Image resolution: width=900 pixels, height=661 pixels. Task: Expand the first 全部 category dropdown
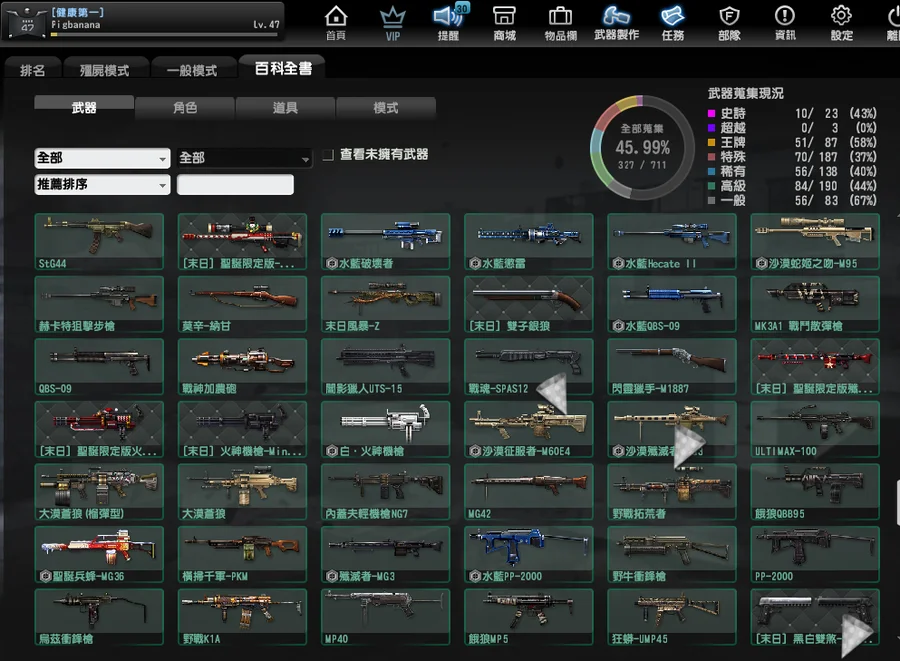[x=102, y=158]
